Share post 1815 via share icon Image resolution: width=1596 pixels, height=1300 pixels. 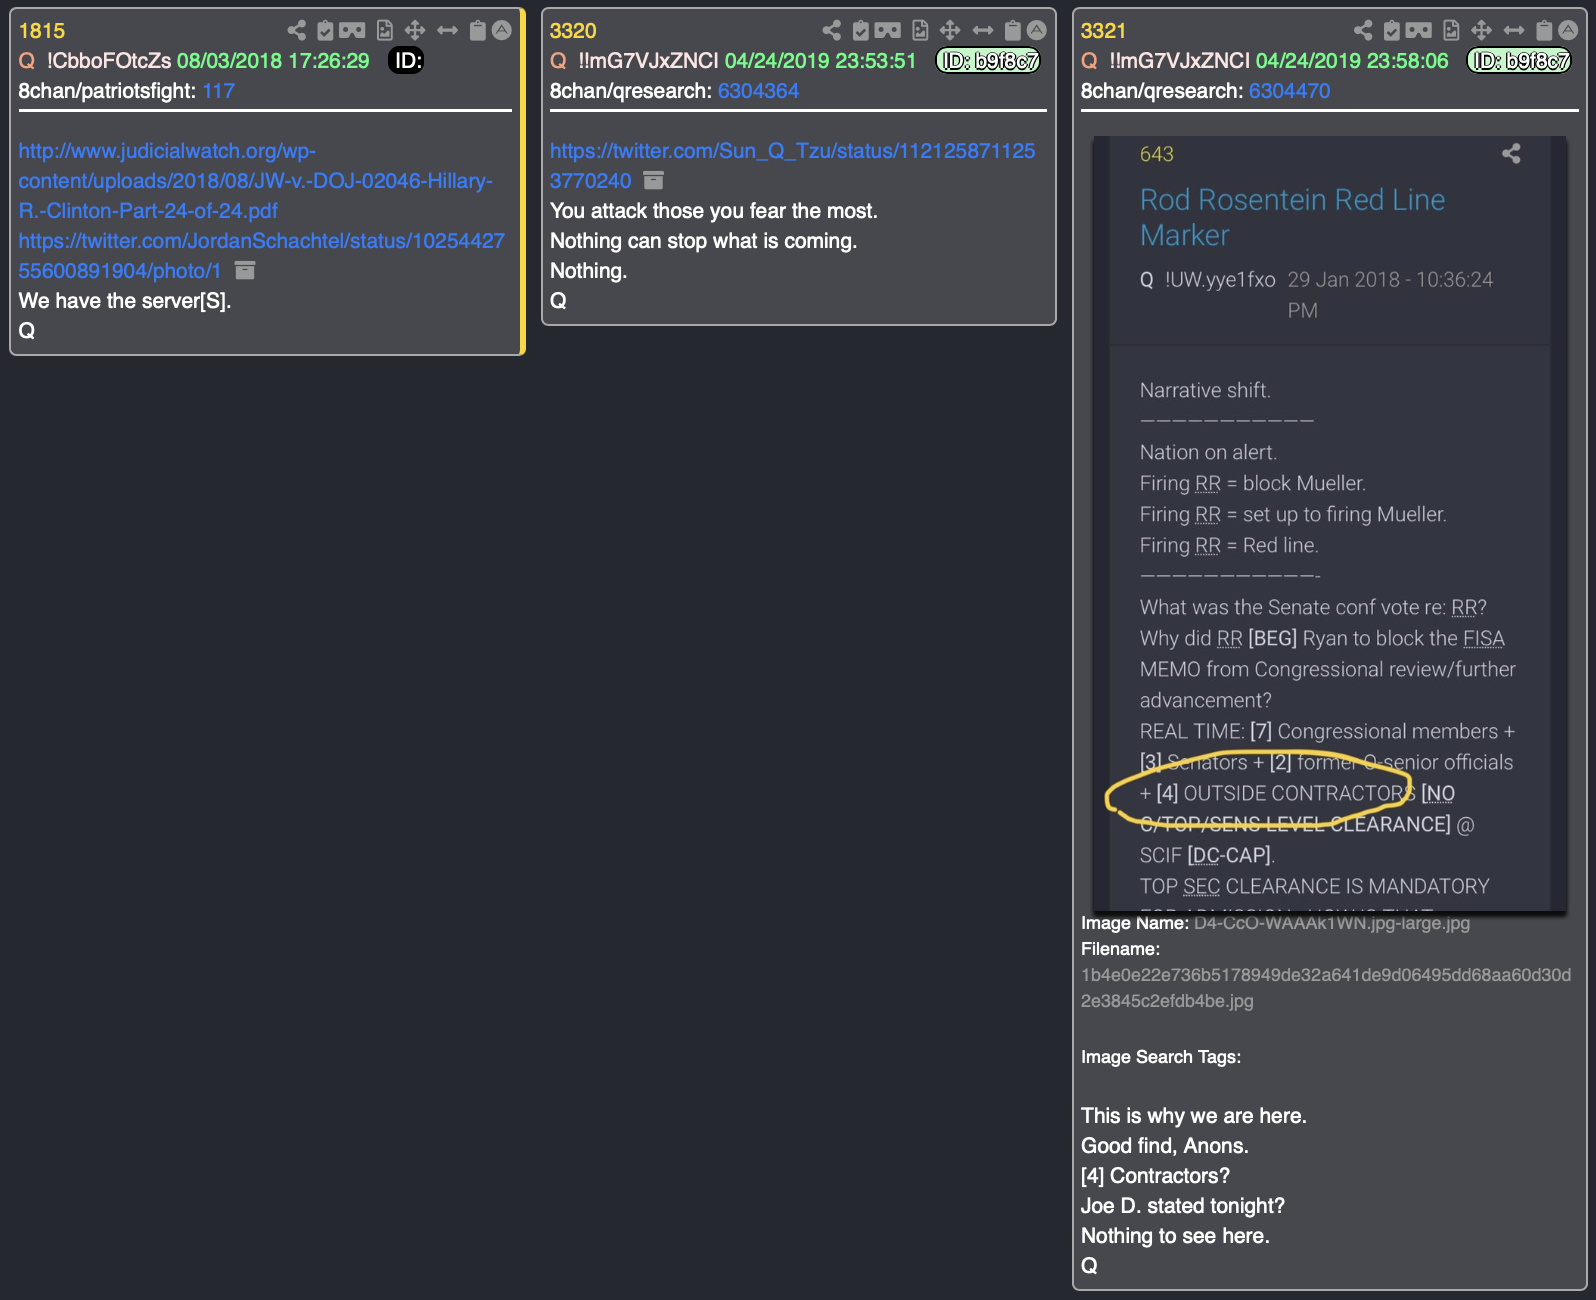(x=297, y=31)
